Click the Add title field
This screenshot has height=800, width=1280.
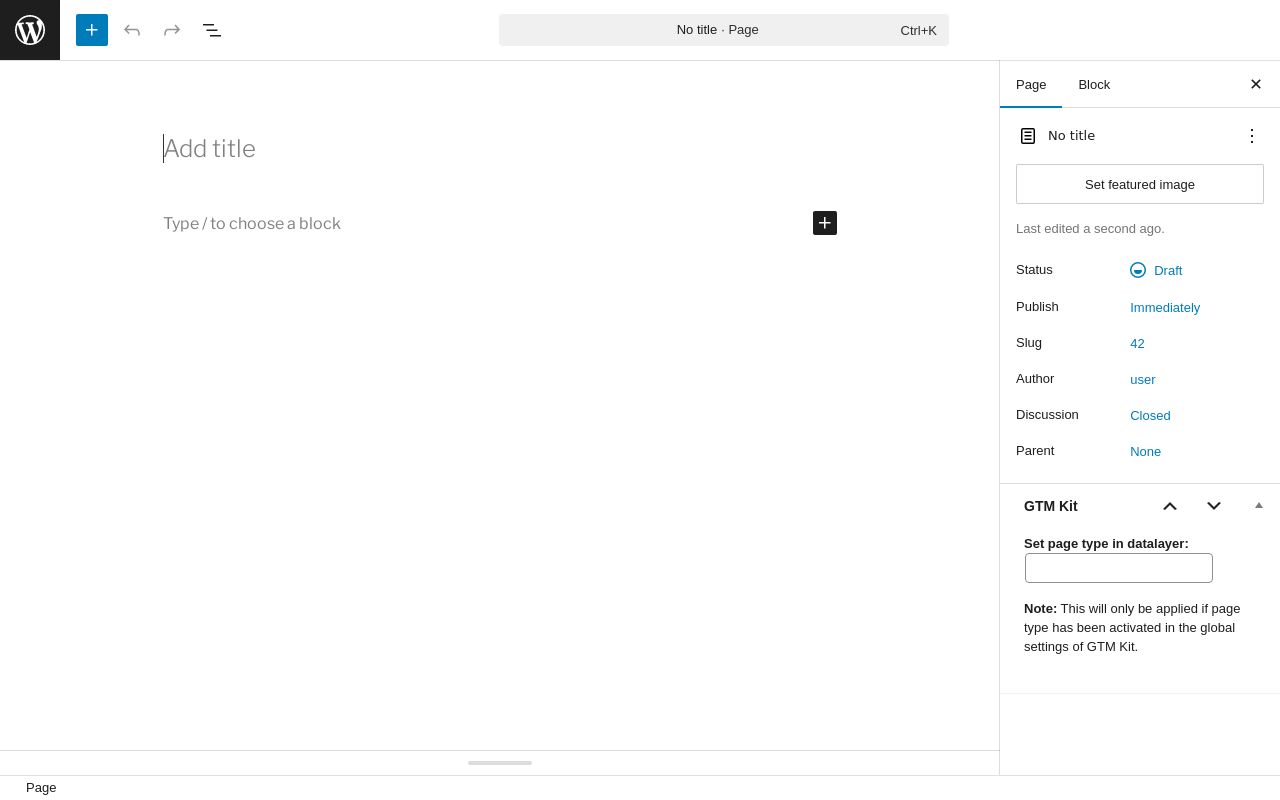point(500,149)
